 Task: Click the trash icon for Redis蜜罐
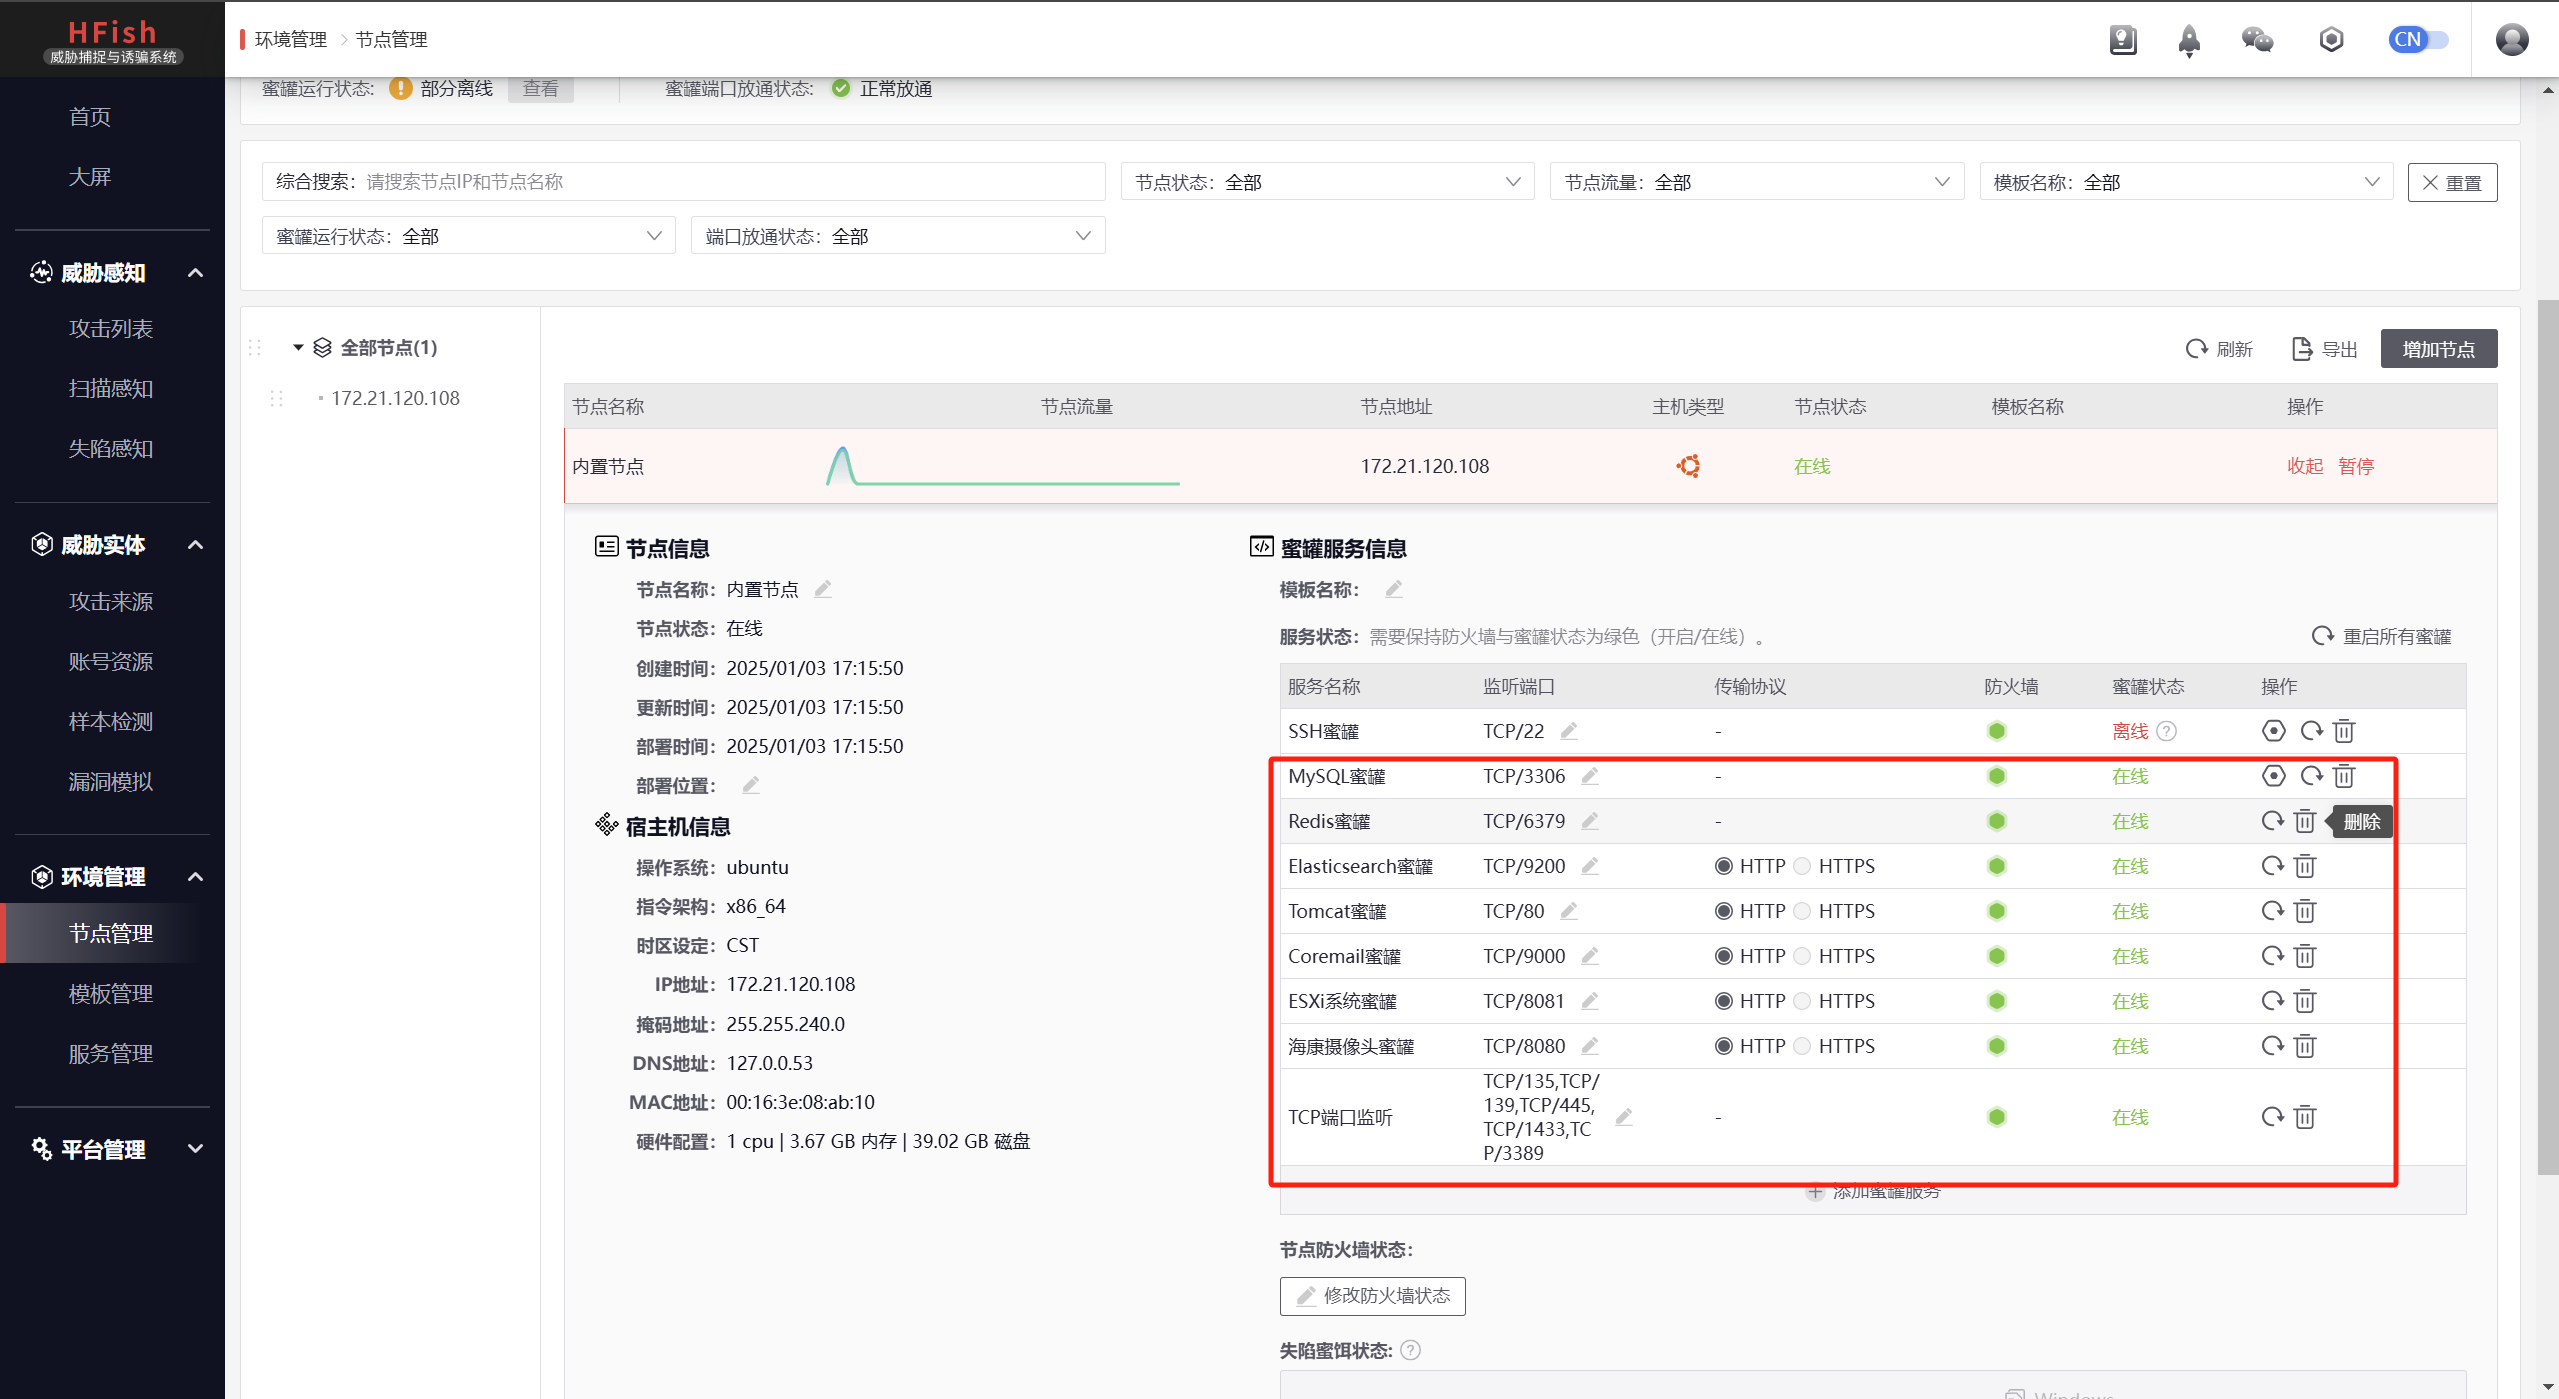[2304, 822]
